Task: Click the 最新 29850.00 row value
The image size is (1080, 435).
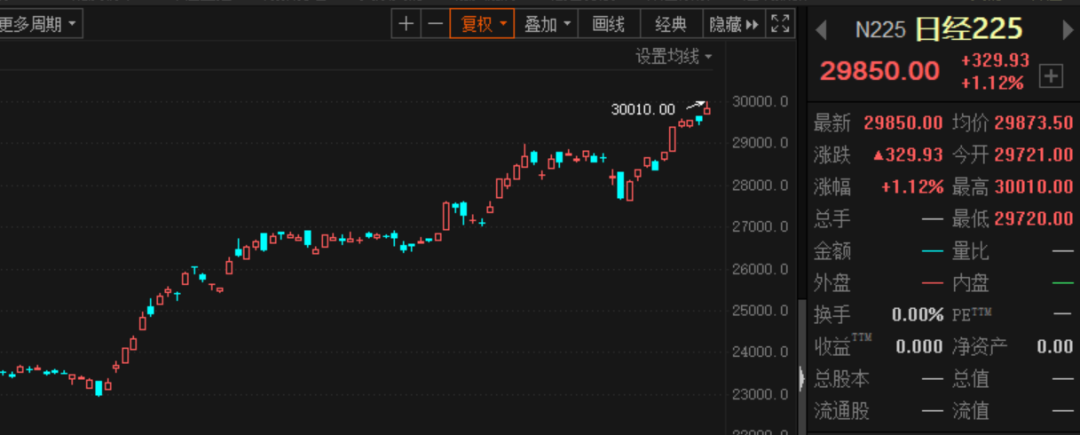Action: pyautogui.click(x=903, y=123)
